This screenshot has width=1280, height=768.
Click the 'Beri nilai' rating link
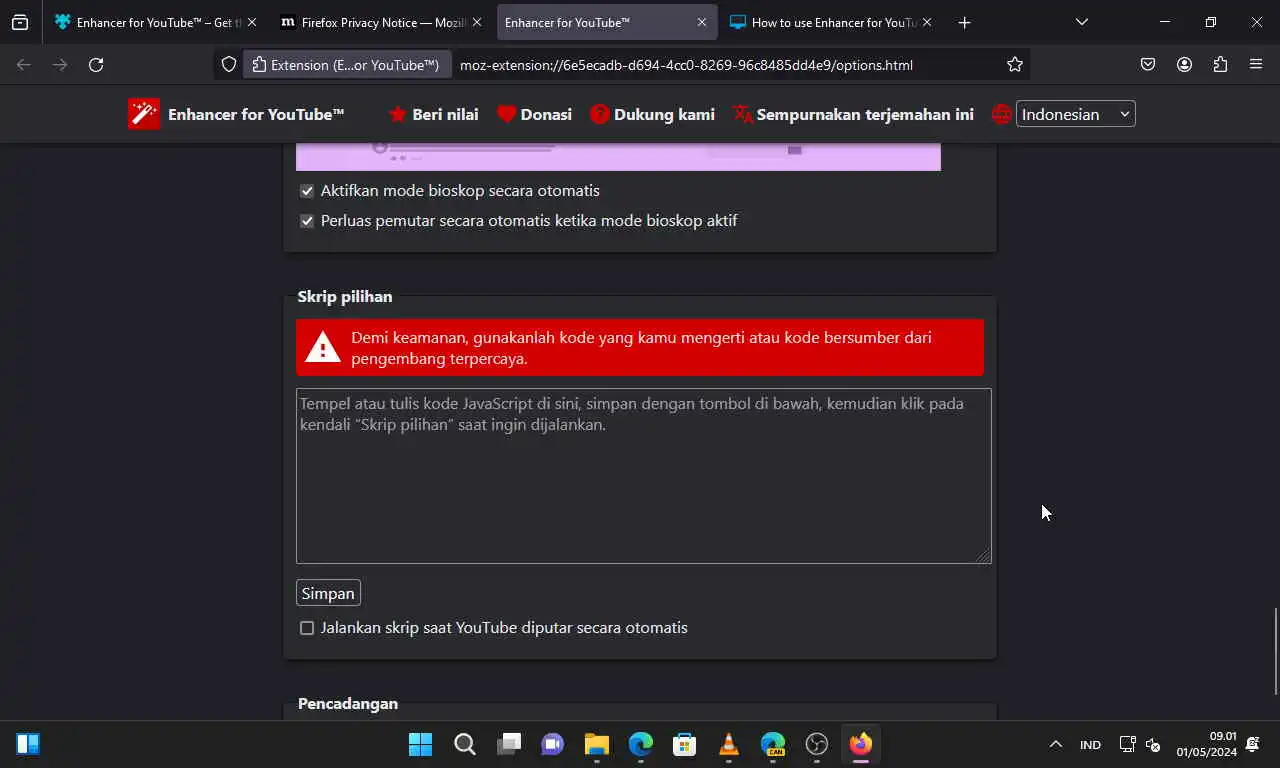(x=433, y=114)
